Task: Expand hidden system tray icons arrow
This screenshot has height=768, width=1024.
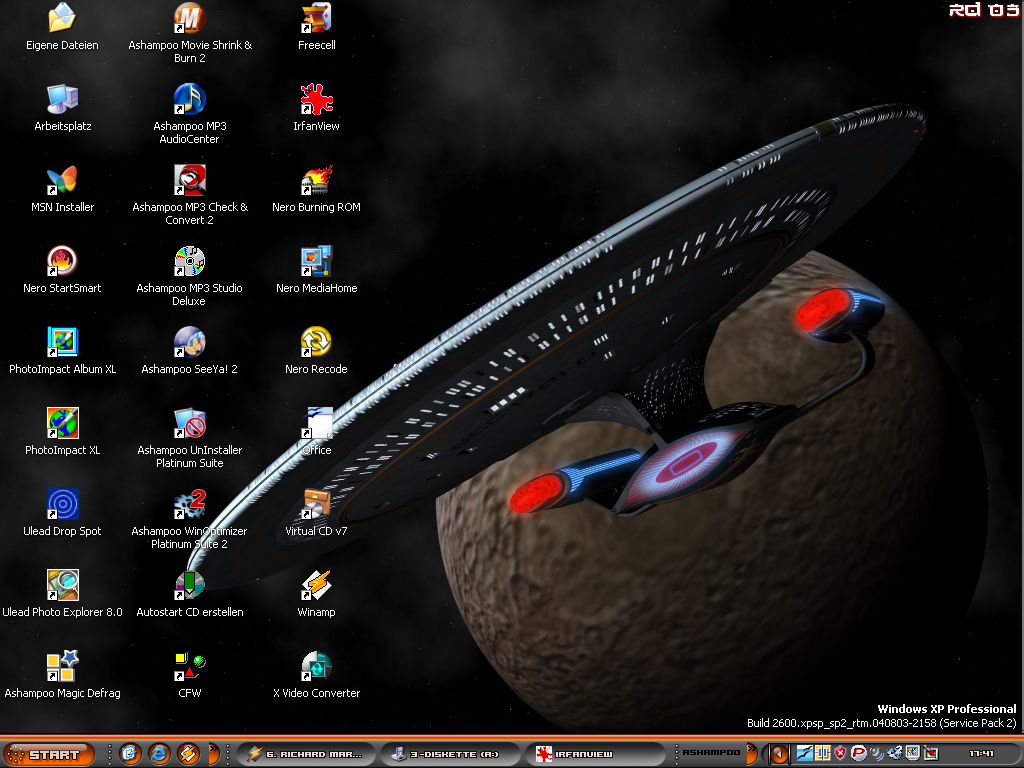Action: [x=779, y=754]
